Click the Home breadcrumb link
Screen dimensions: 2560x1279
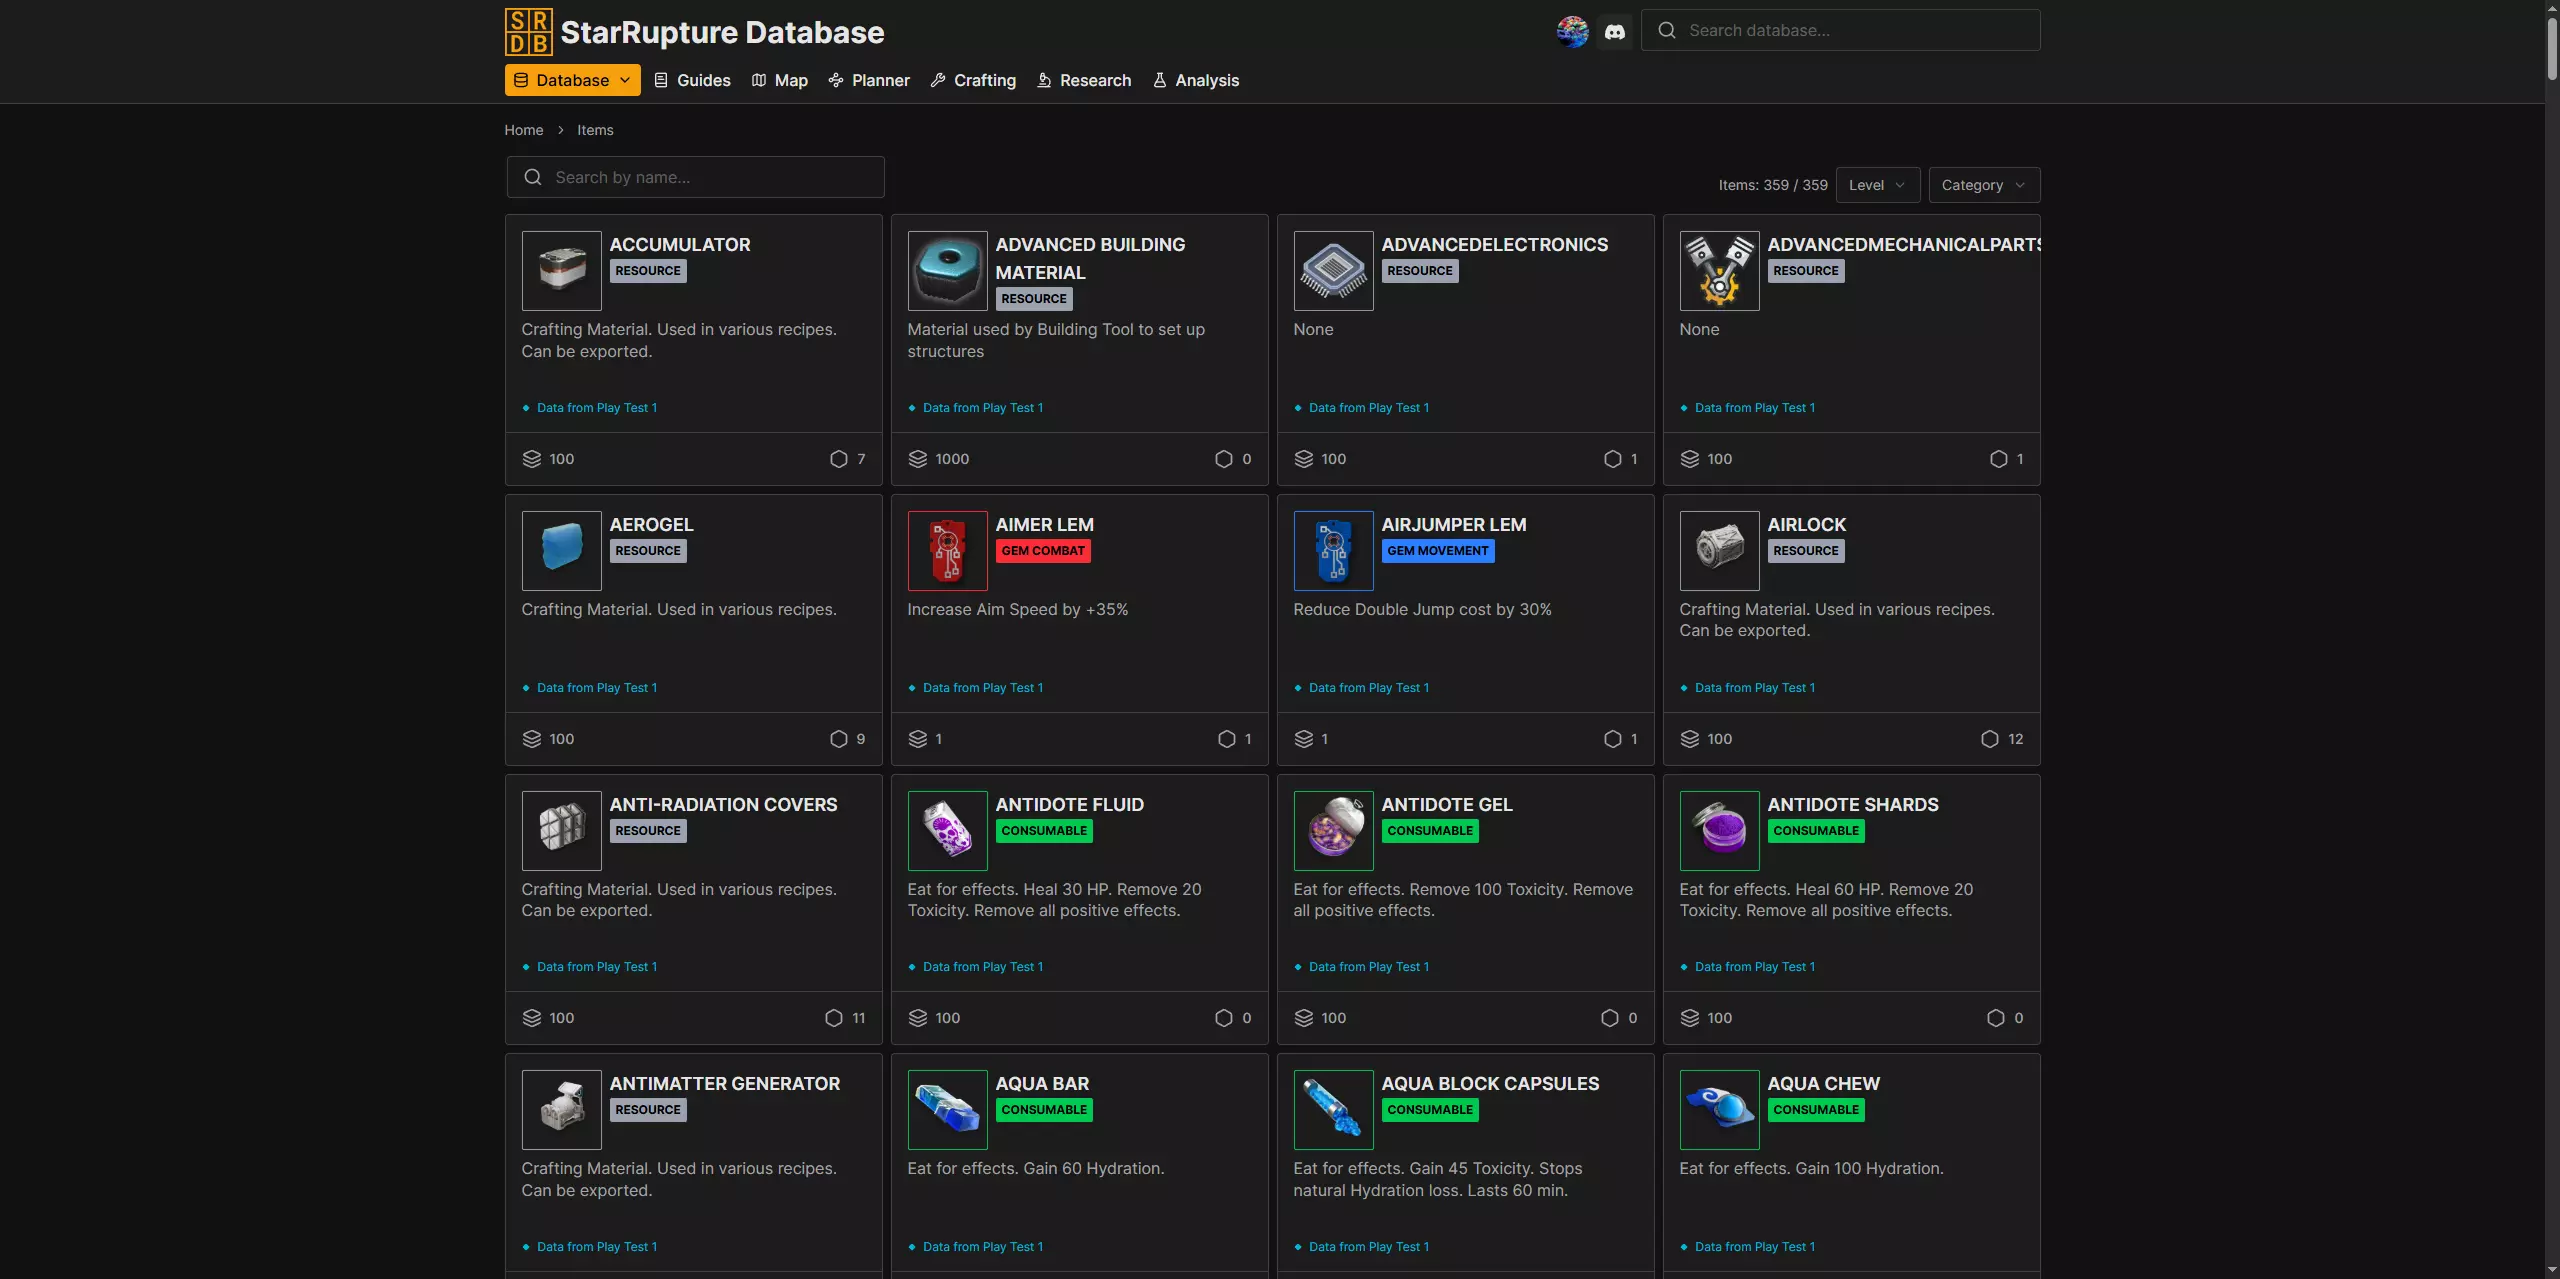[x=523, y=130]
